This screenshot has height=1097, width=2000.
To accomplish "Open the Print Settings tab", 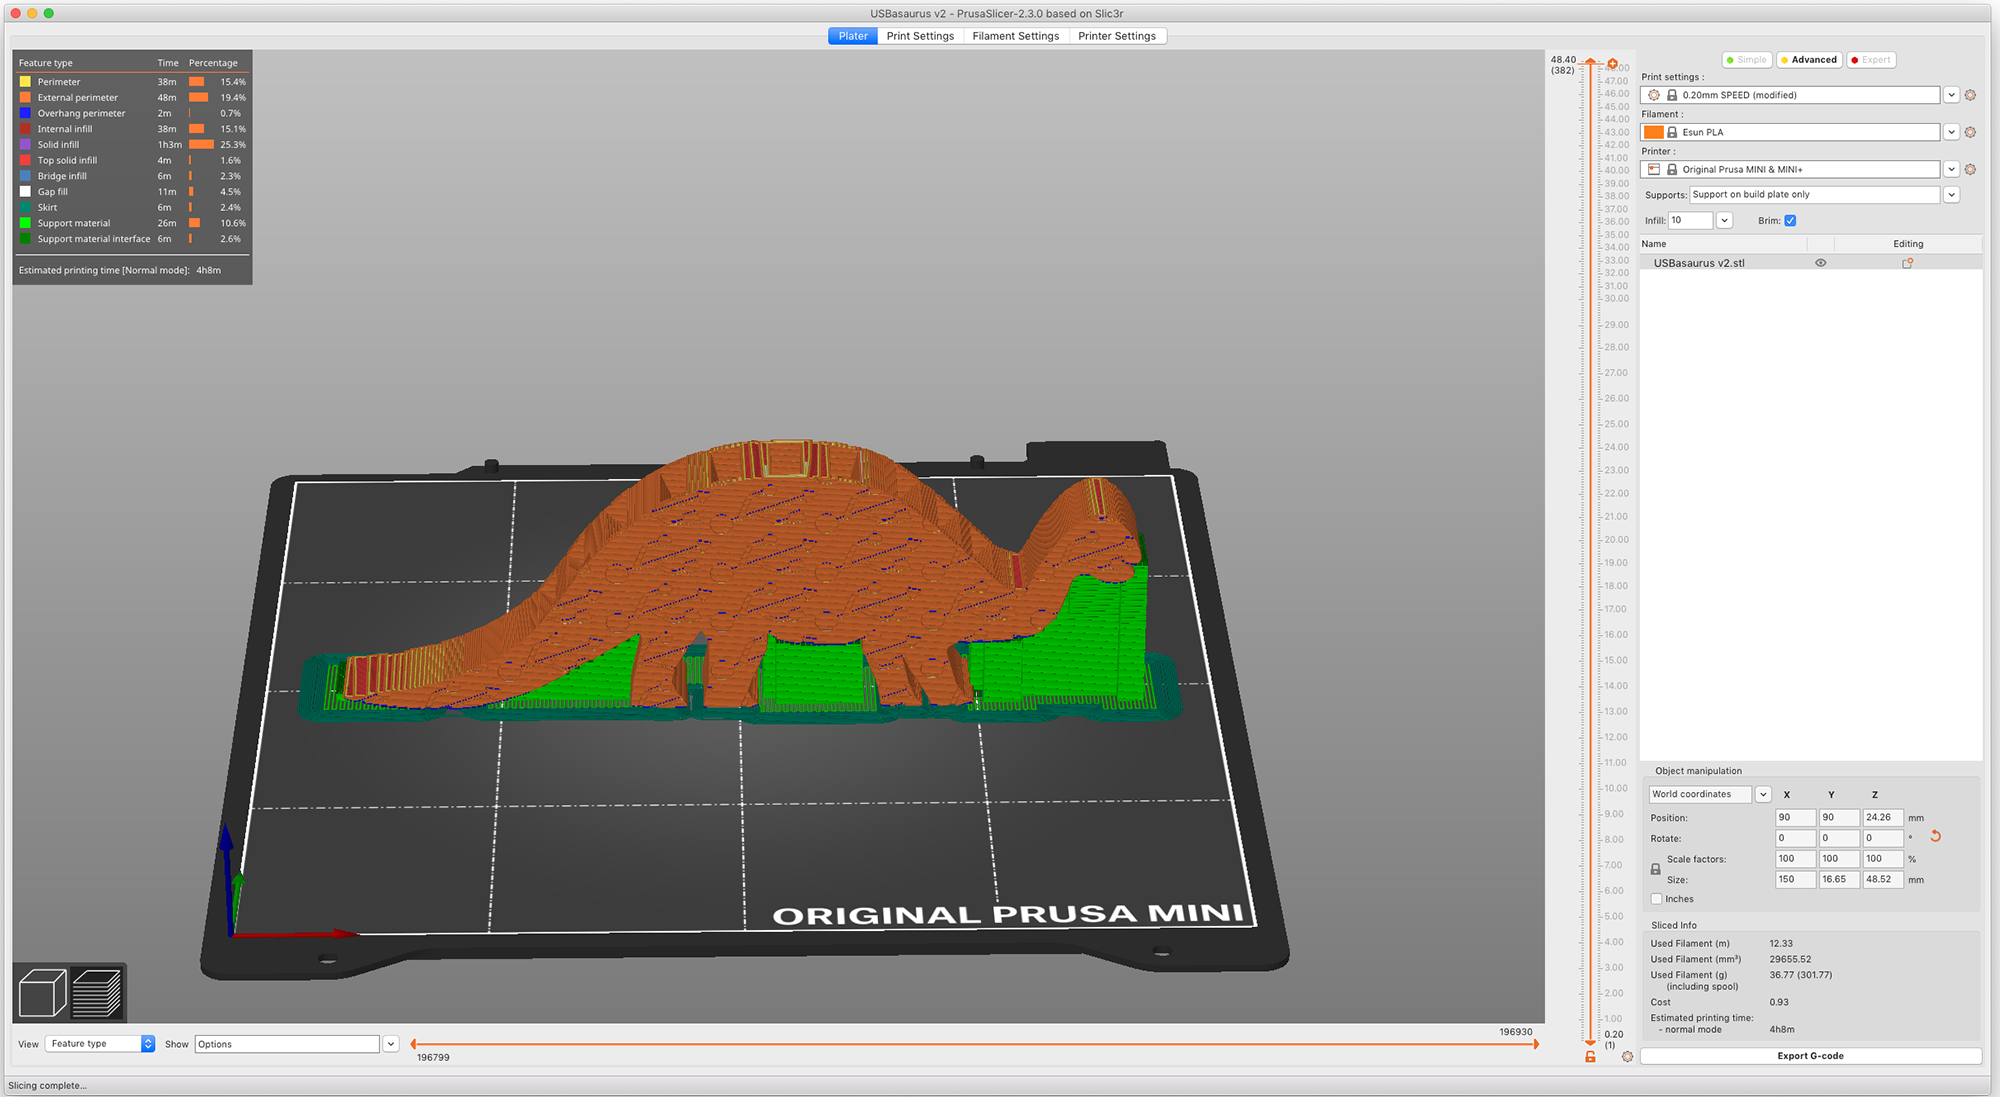I will point(920,36).
